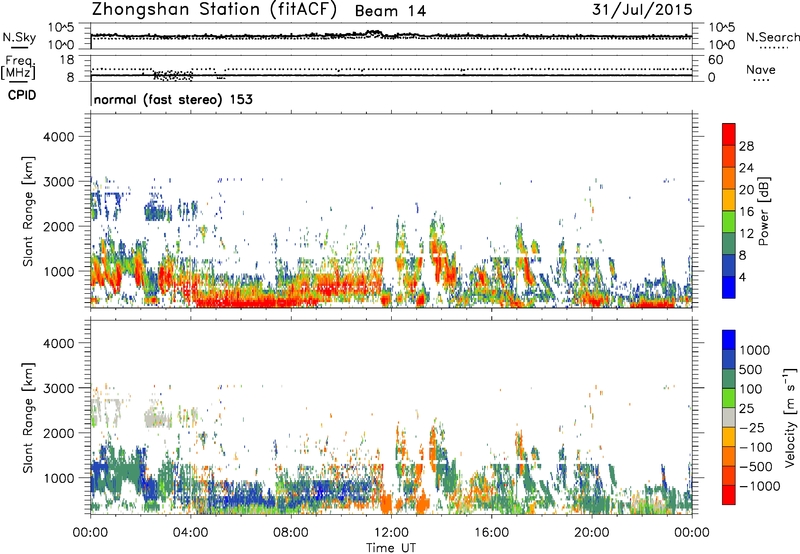Click the 08:00 time tick label
This screenshot has width=800, height=554.
[291, 533]
